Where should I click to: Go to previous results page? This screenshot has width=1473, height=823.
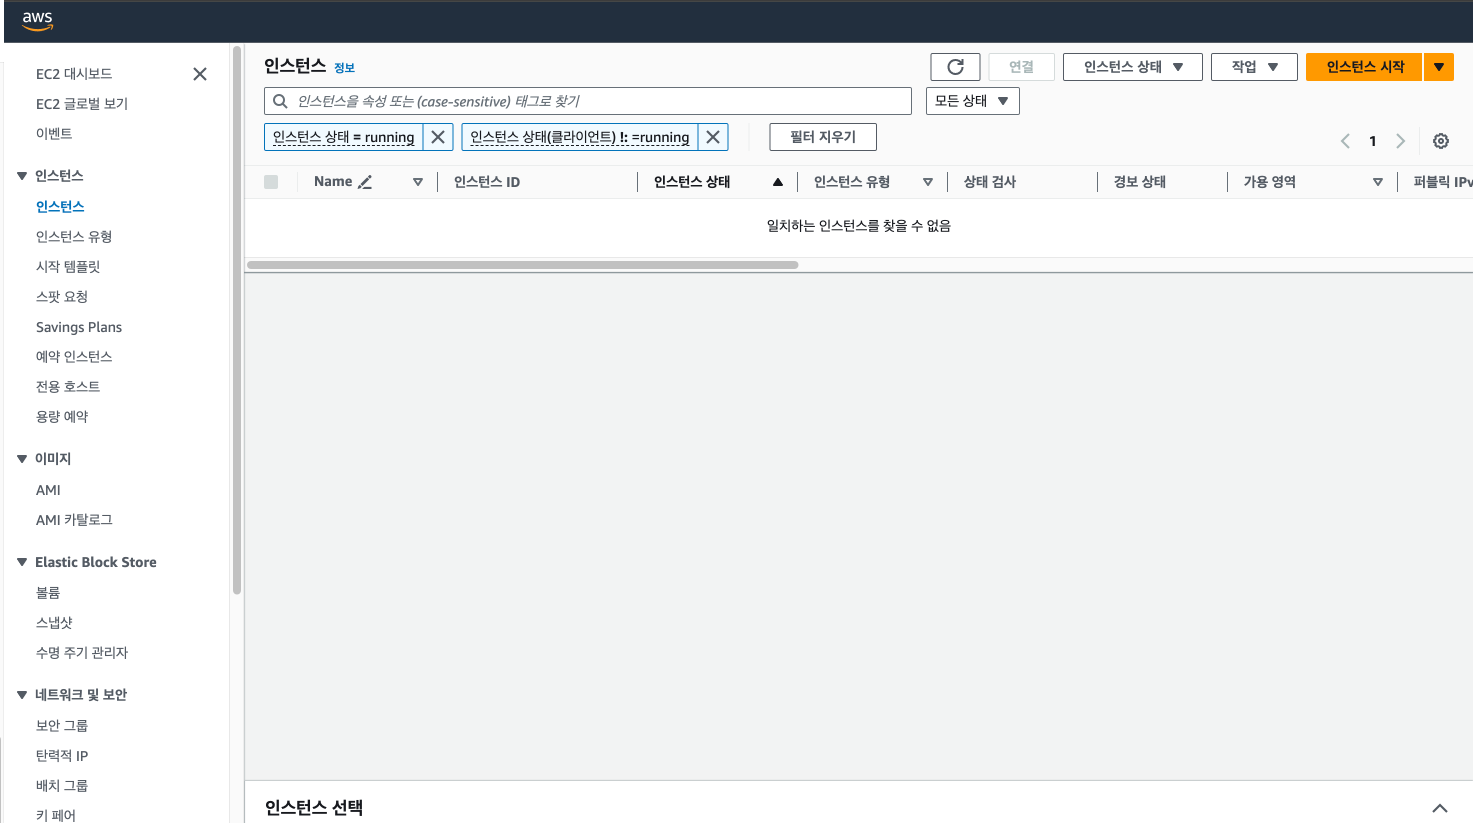tap(1345, 141)
